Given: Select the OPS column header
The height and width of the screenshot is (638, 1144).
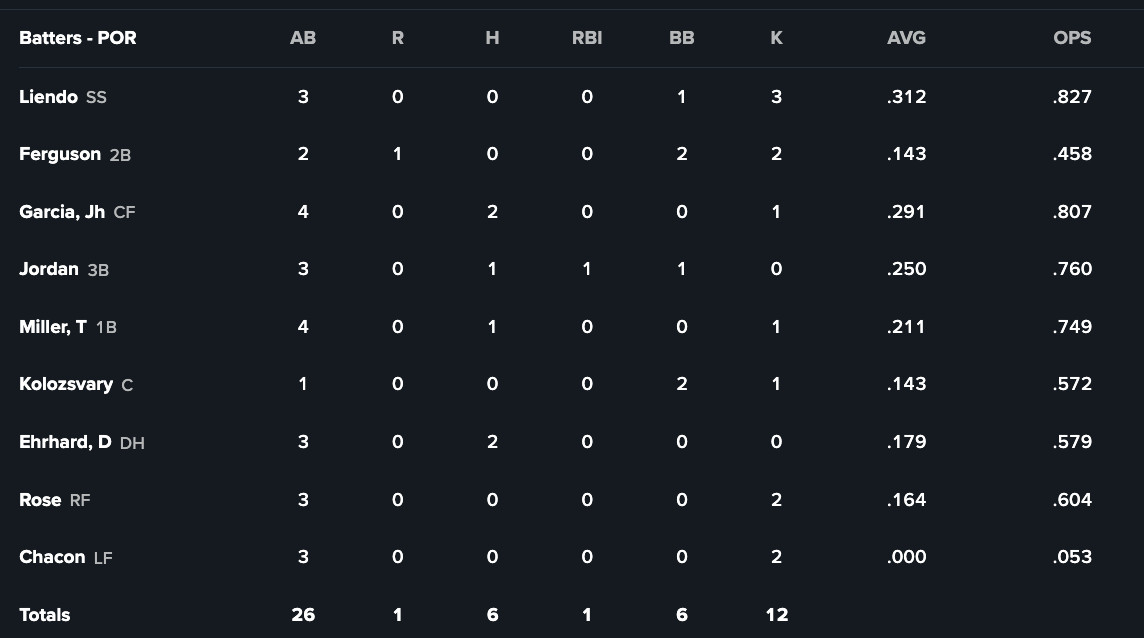Looking at the screenshot, I should coord(1072,38).
